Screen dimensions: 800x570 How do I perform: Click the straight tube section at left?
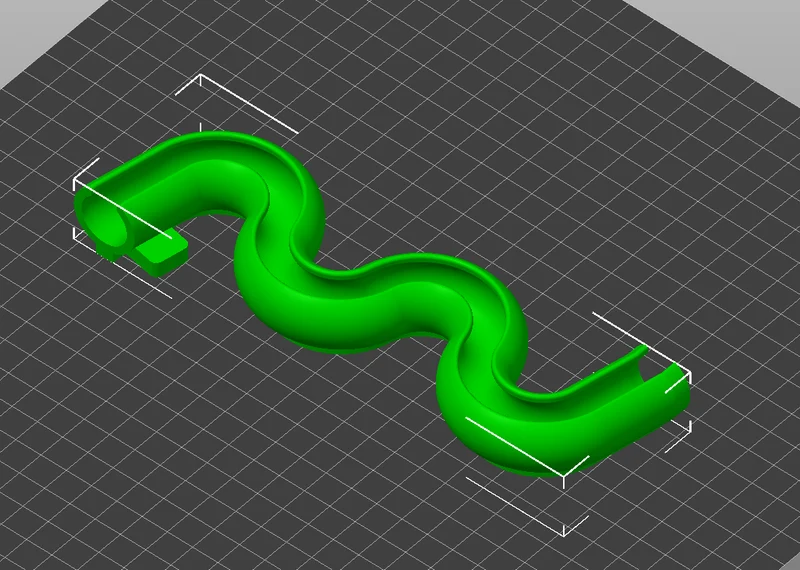tap(148, 186)
